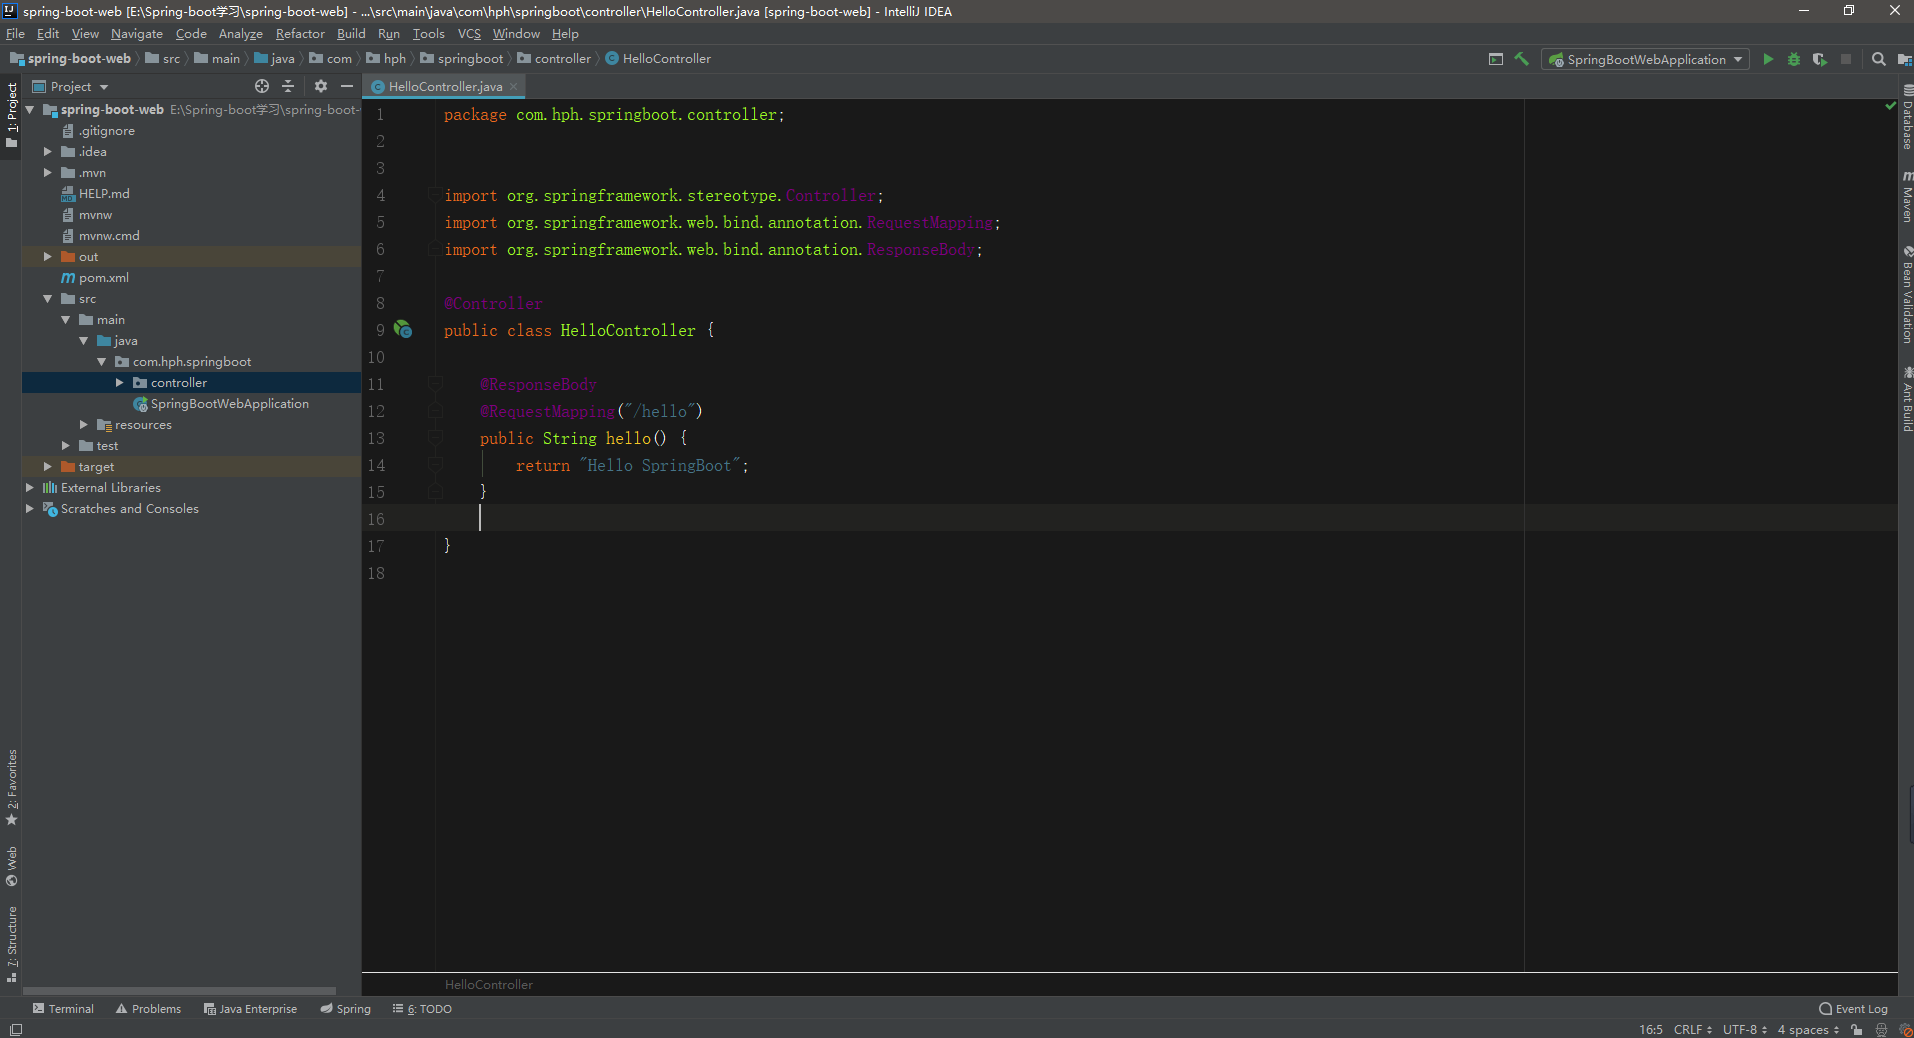Open the Refactor menu
This screenshot has width=1914, height=1038.
(300, 33)
